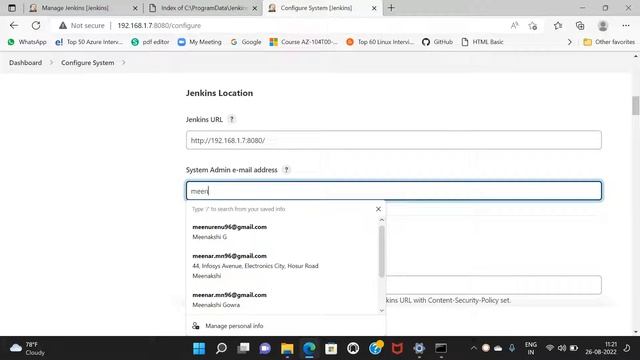Viewport: 640px width, 360px height.
Task: Open WhatsApp bookmark
Action: (x=27, y=42)
